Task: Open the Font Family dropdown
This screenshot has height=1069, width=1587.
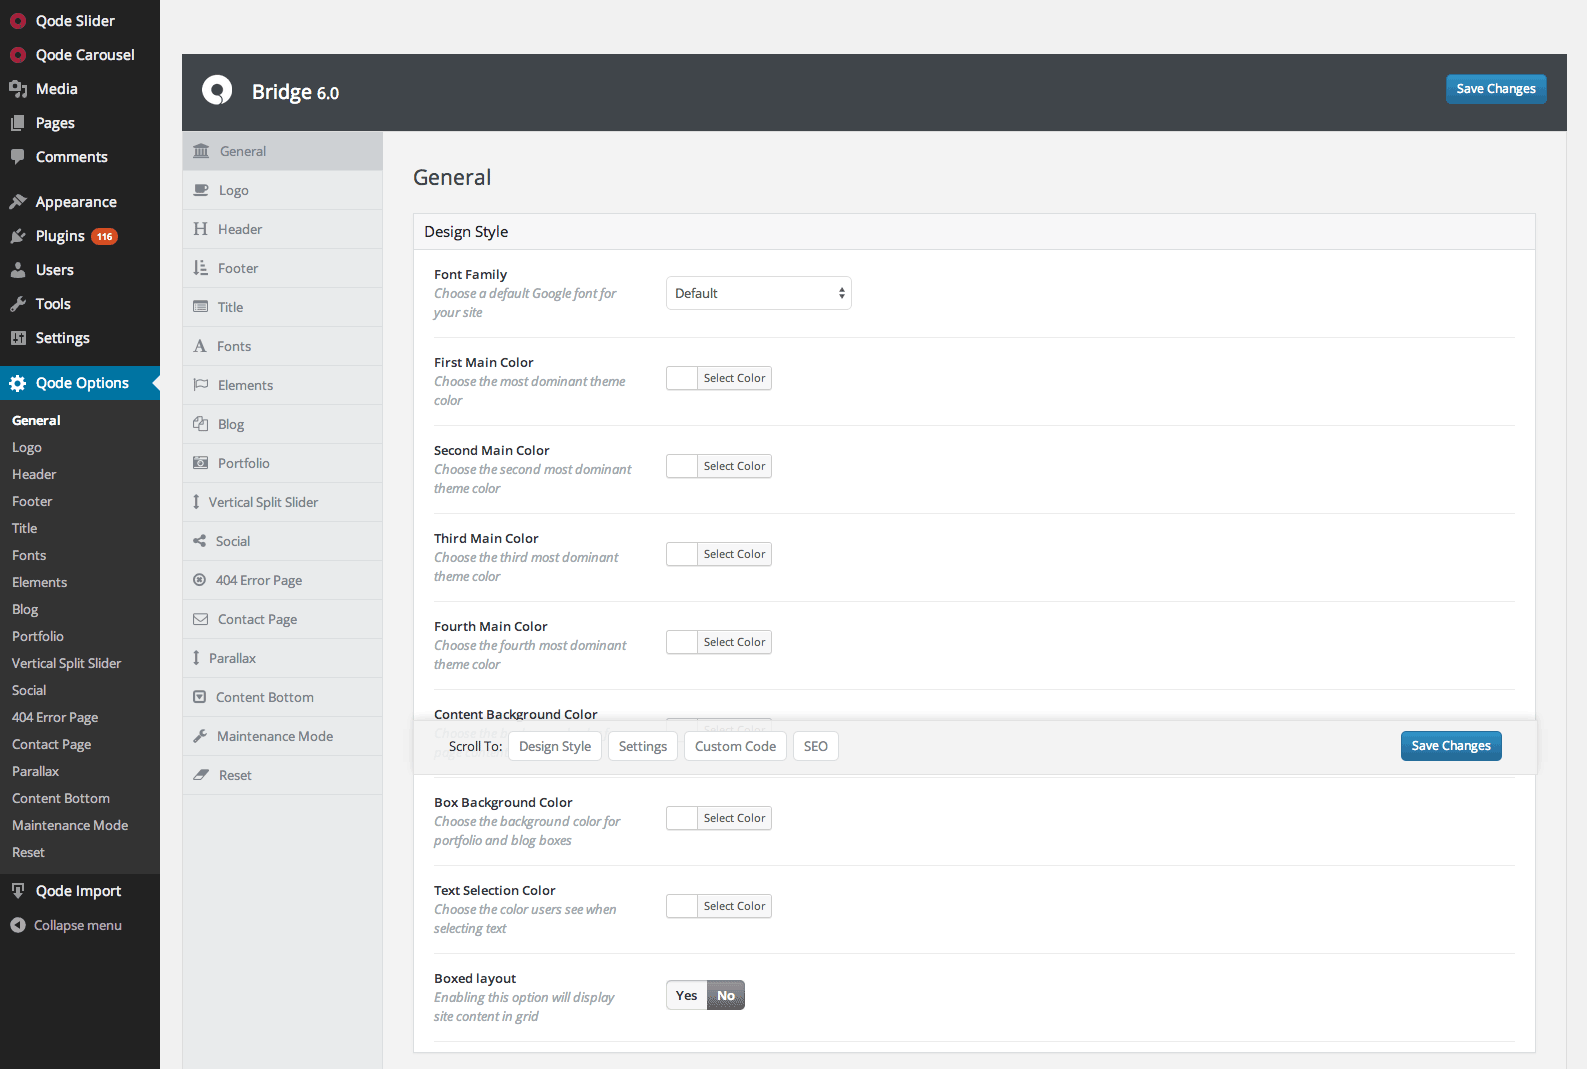Action: (759, 293)
